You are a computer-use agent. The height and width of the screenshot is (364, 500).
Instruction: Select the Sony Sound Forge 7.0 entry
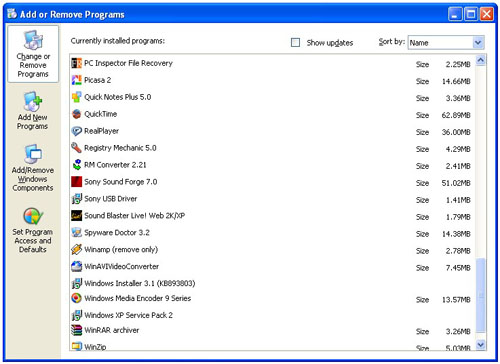(x=272, y=182)
